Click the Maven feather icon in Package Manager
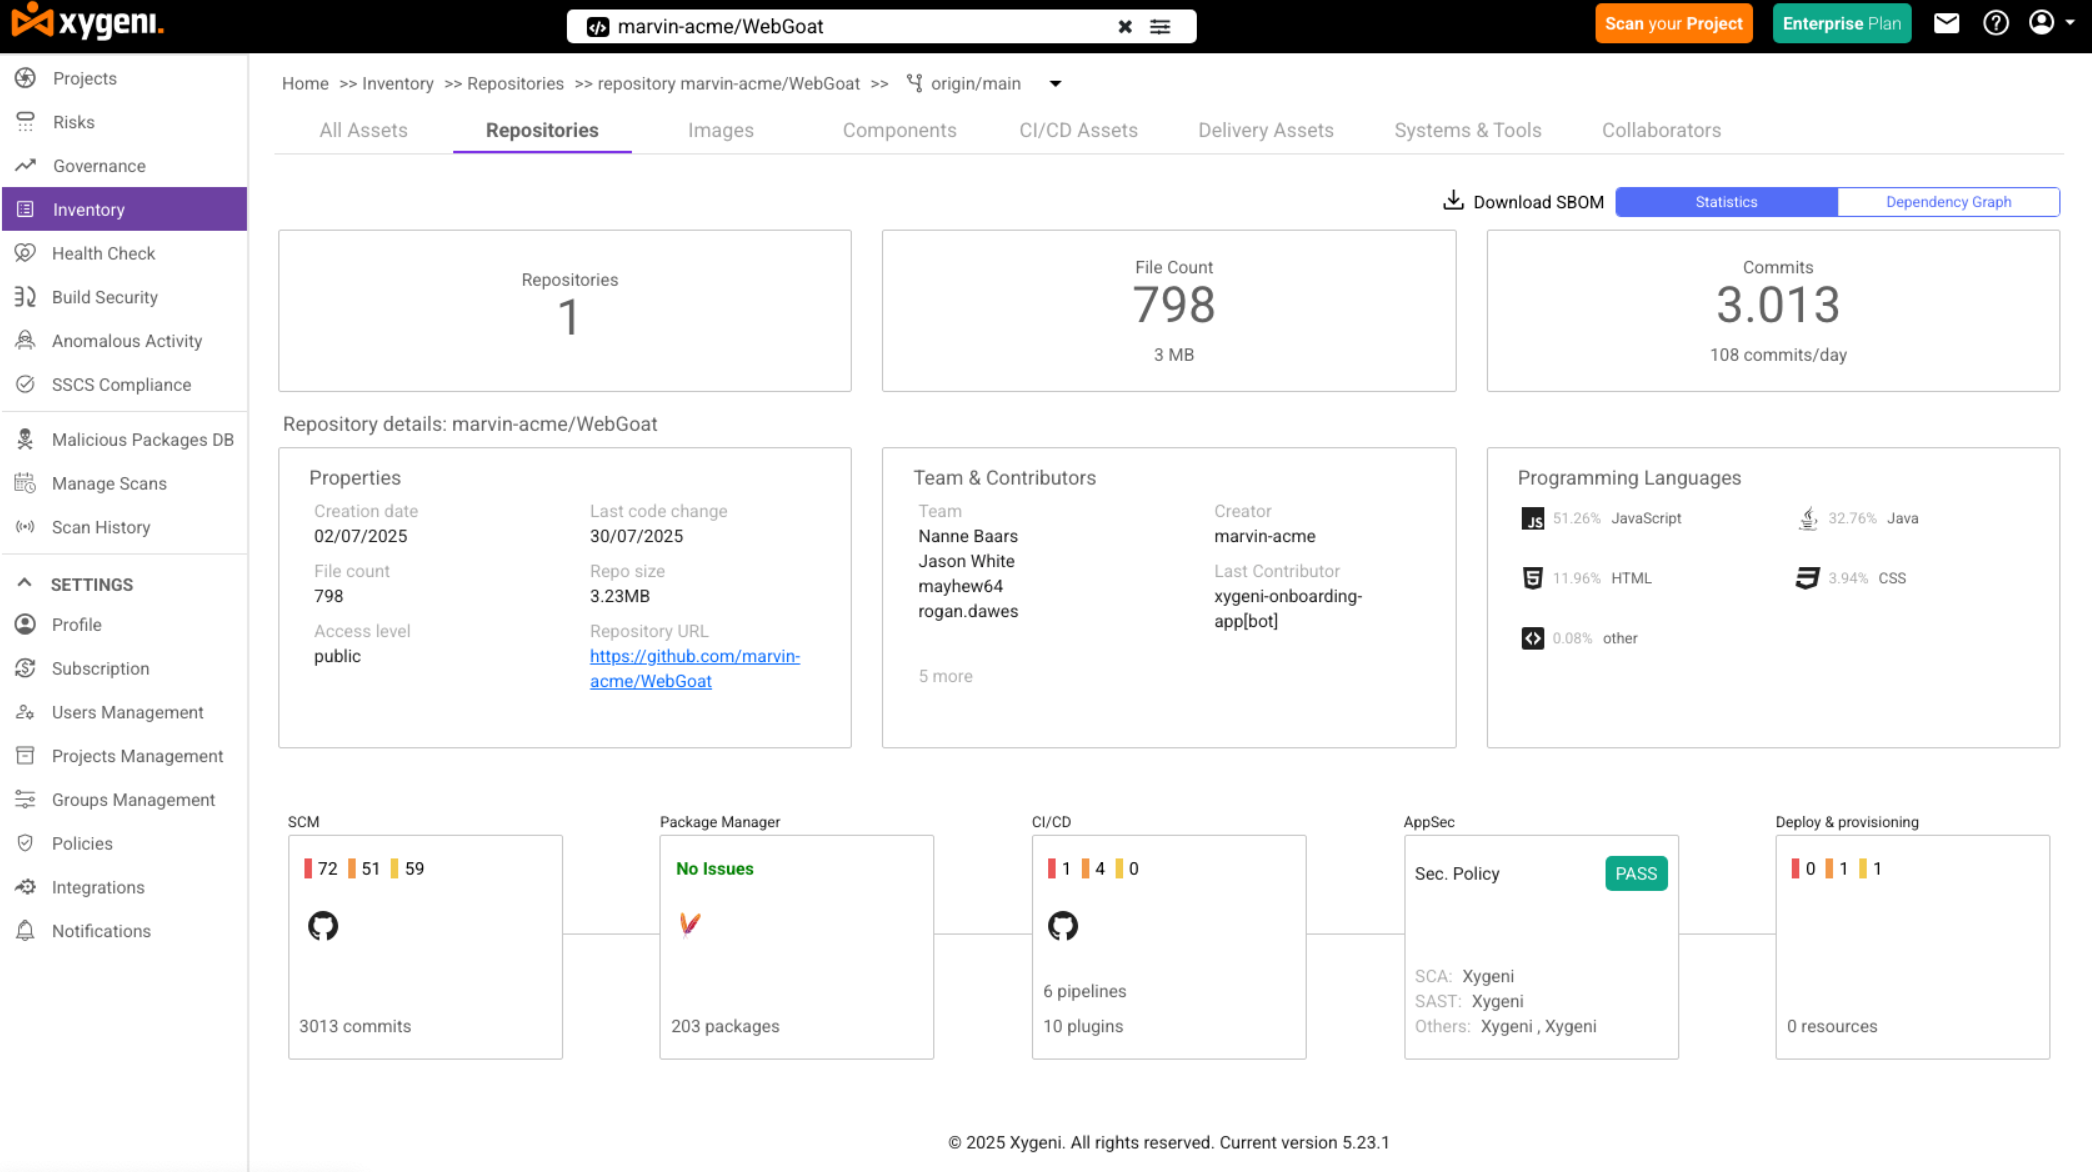Viewport: 2092px width, 1172px height. 690,924
